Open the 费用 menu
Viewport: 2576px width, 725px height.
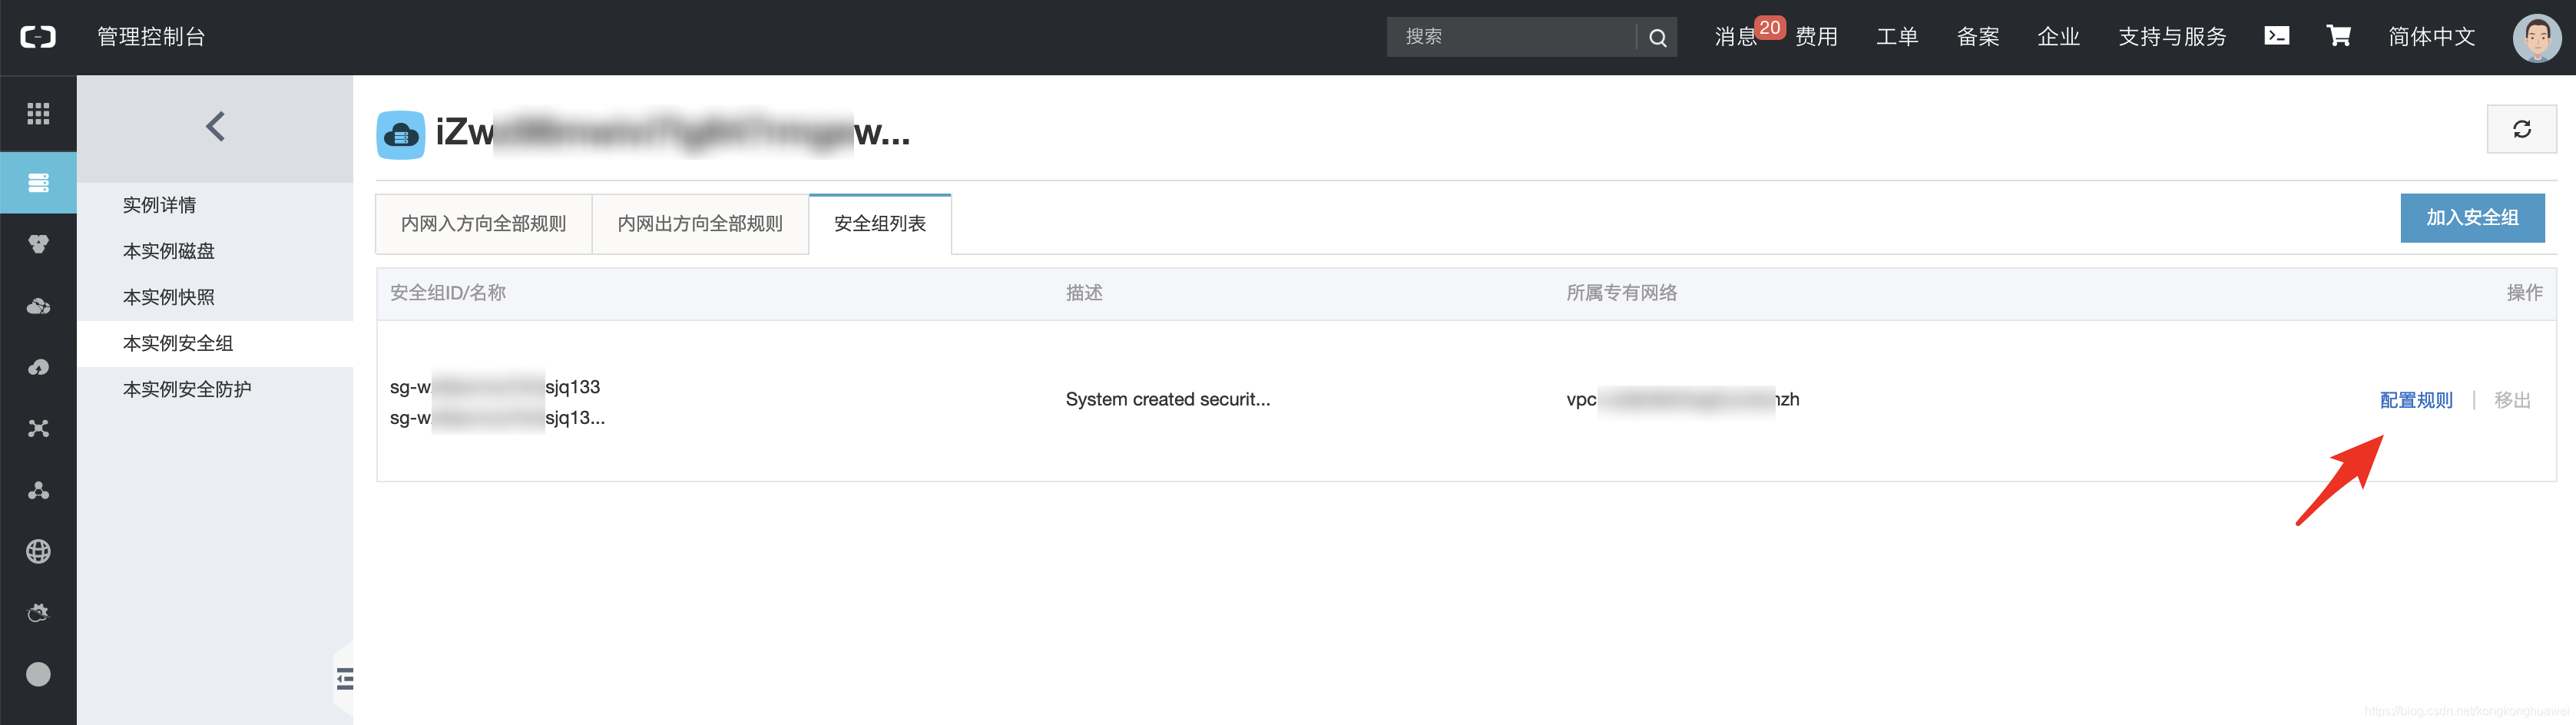(x=1816, y=37)
